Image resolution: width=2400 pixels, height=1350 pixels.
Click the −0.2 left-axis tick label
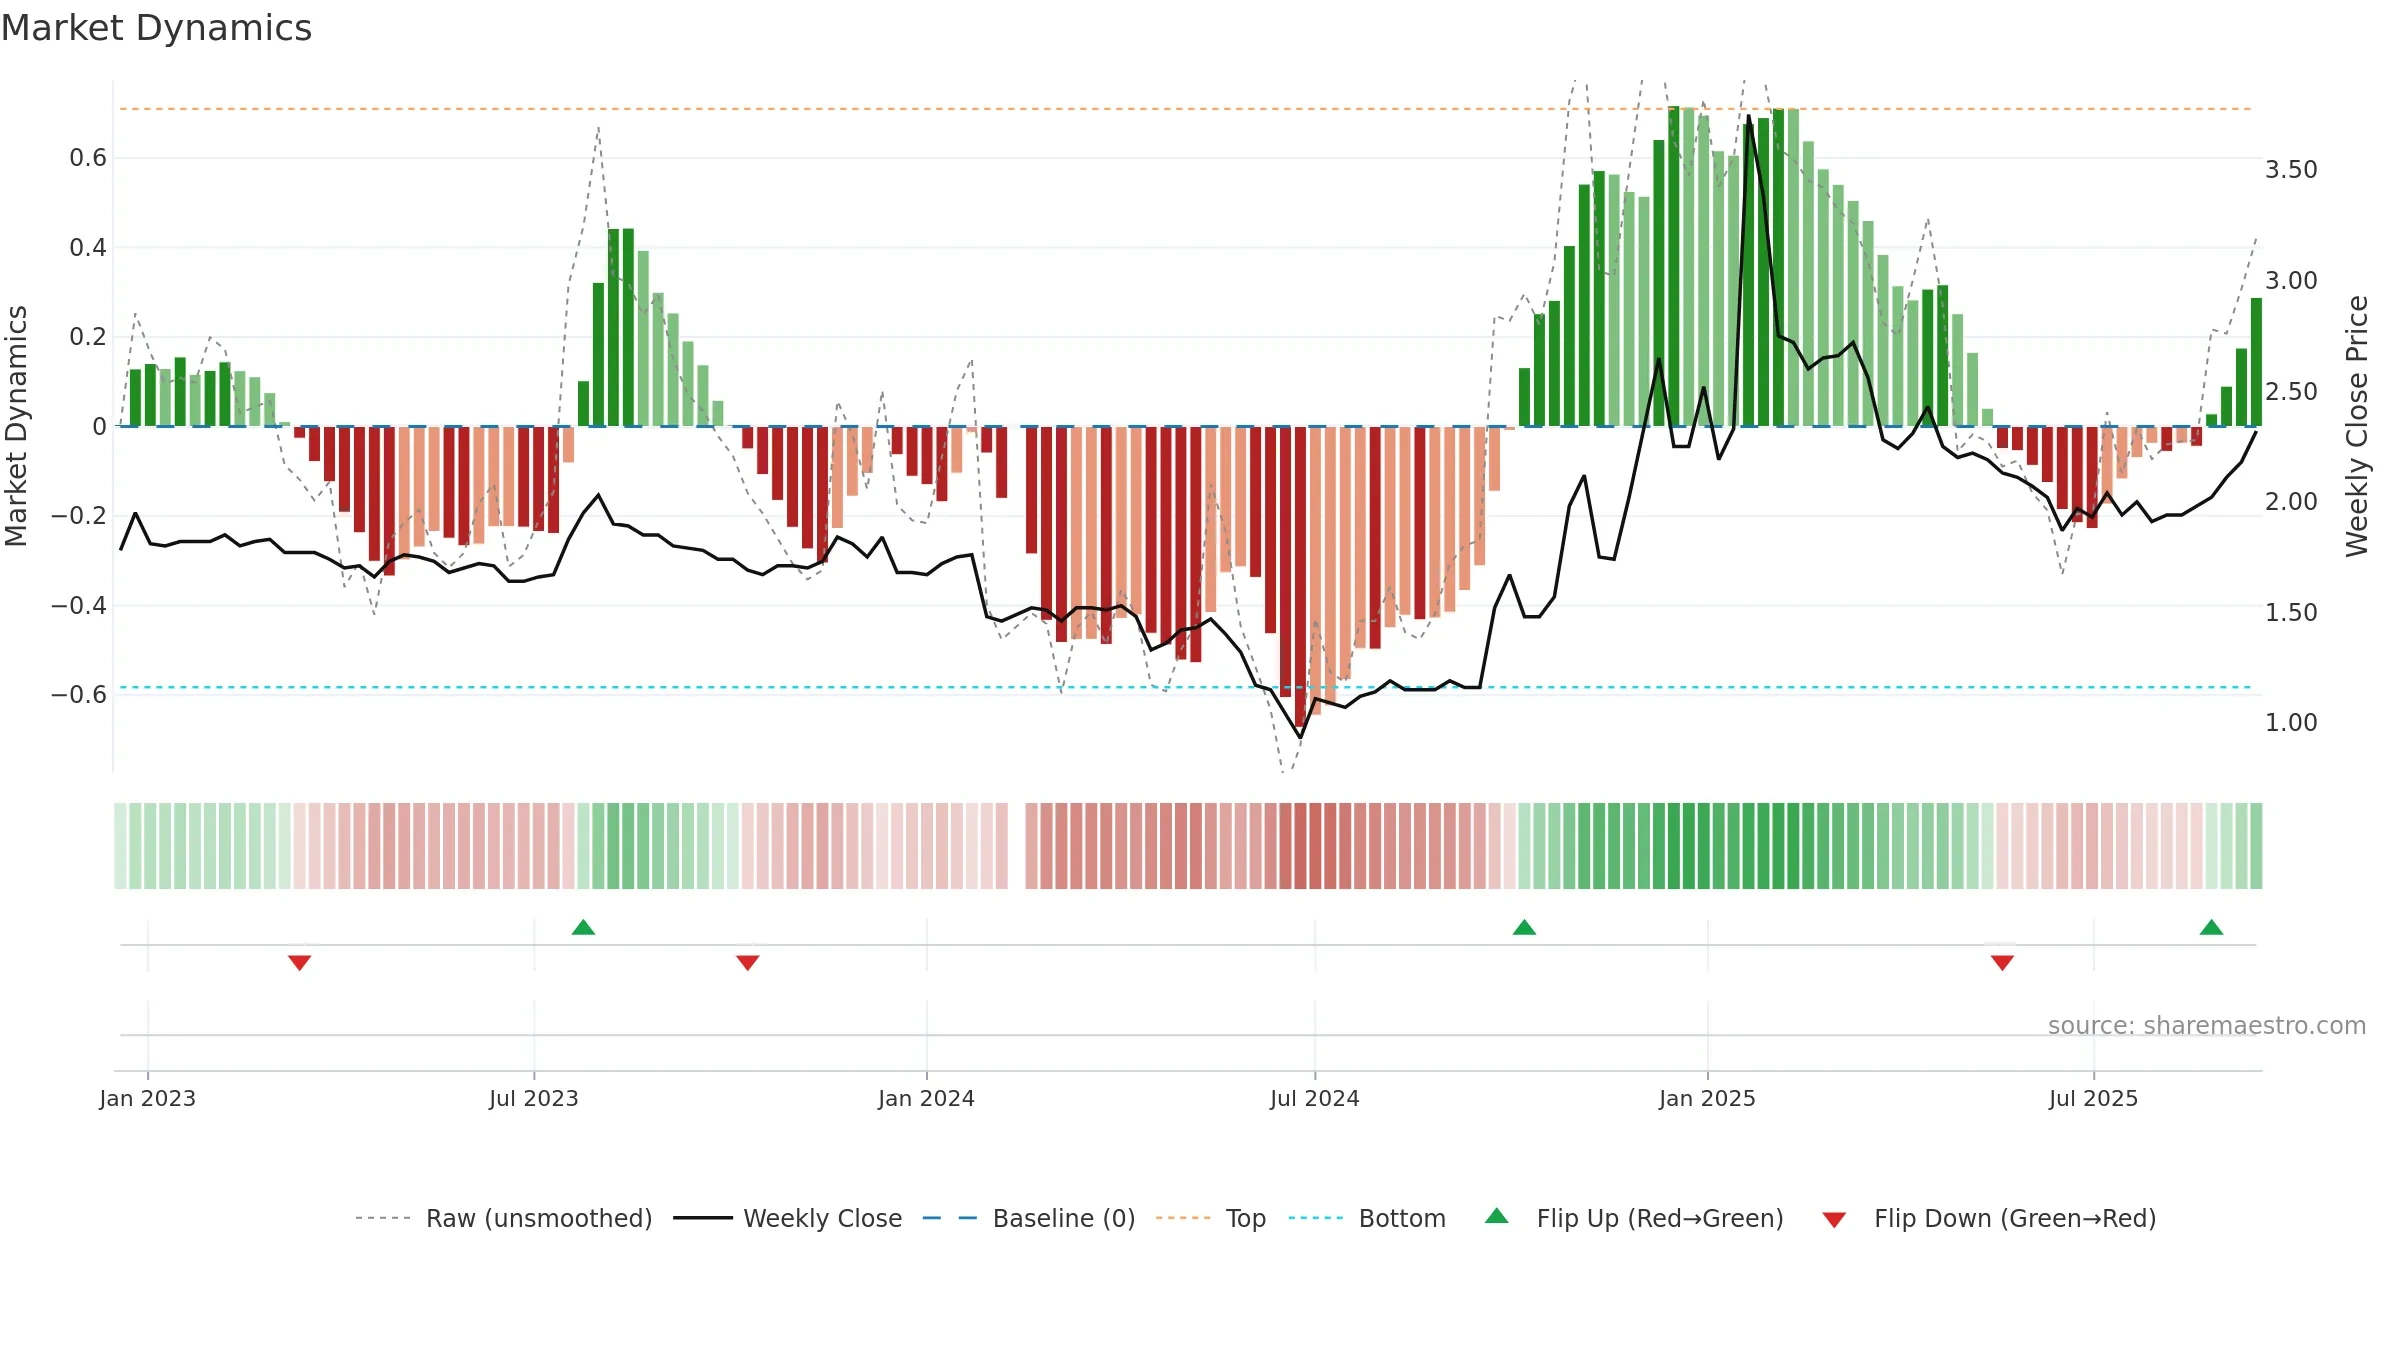tap(79, 516)
